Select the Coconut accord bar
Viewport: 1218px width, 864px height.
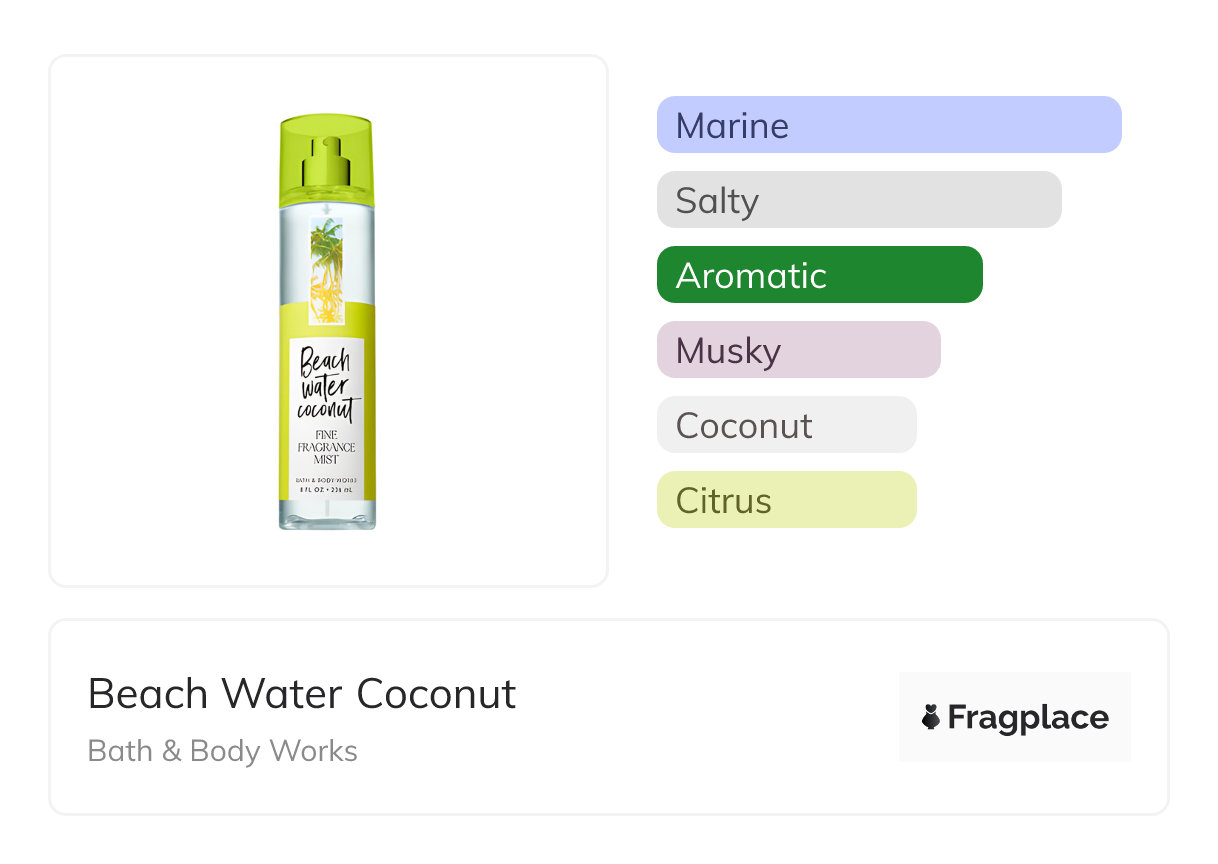[786, 425]
